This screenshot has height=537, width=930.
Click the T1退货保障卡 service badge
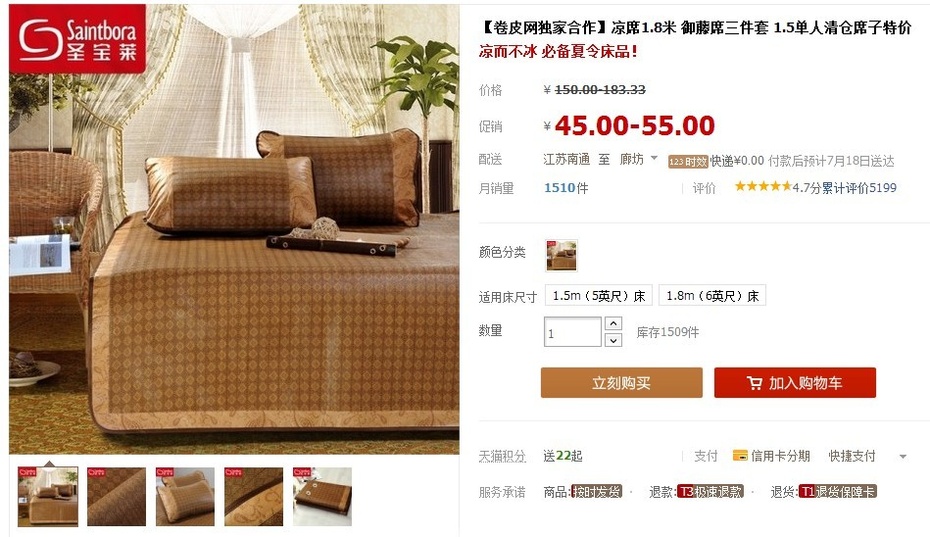(x=837, y=492)
